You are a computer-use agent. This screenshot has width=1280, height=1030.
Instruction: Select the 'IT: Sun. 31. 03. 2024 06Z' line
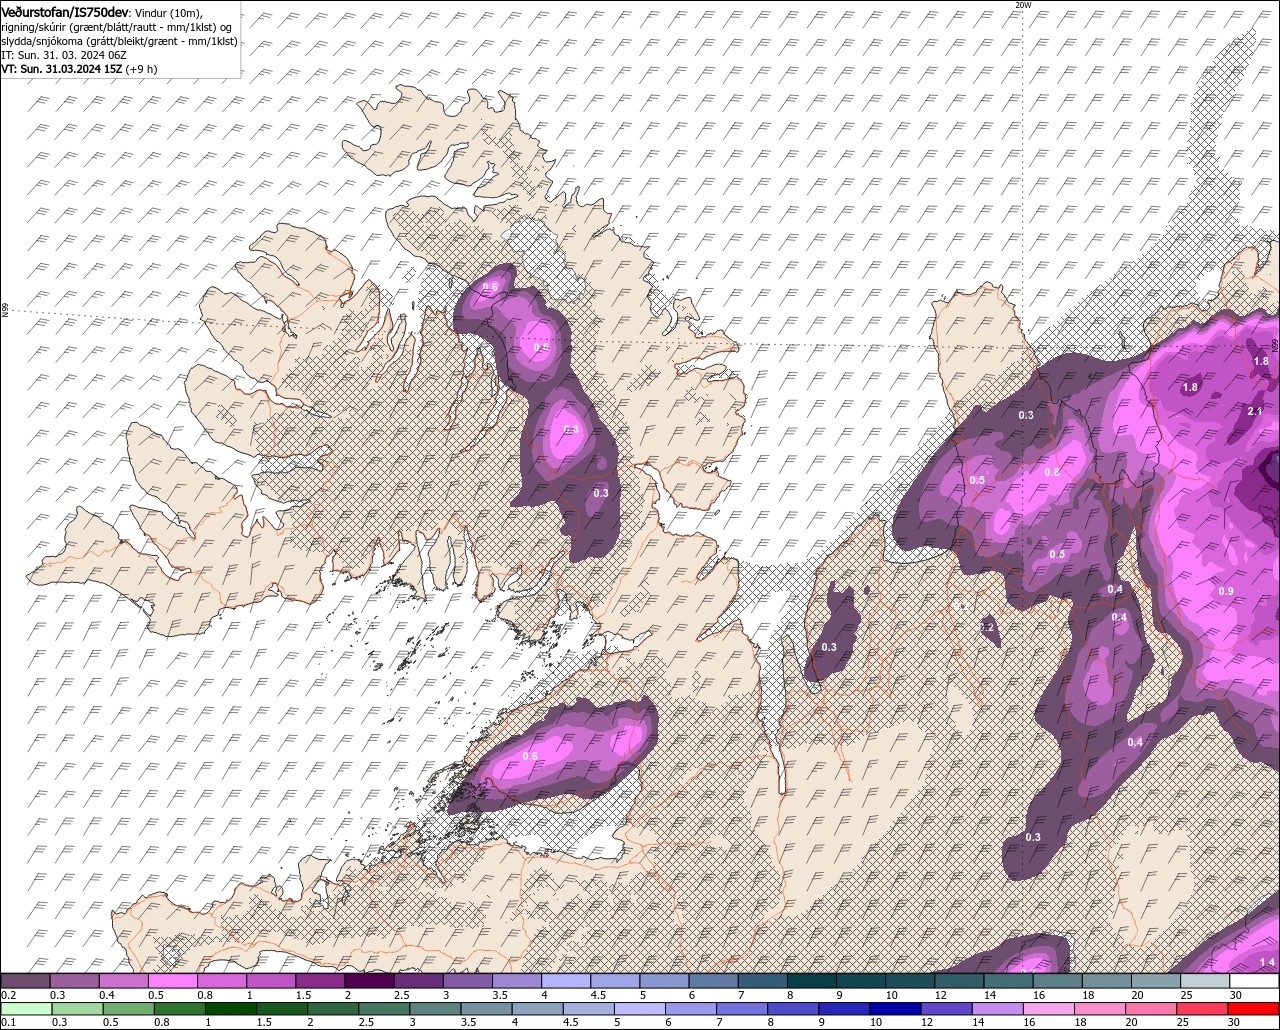tap(63, 55)
